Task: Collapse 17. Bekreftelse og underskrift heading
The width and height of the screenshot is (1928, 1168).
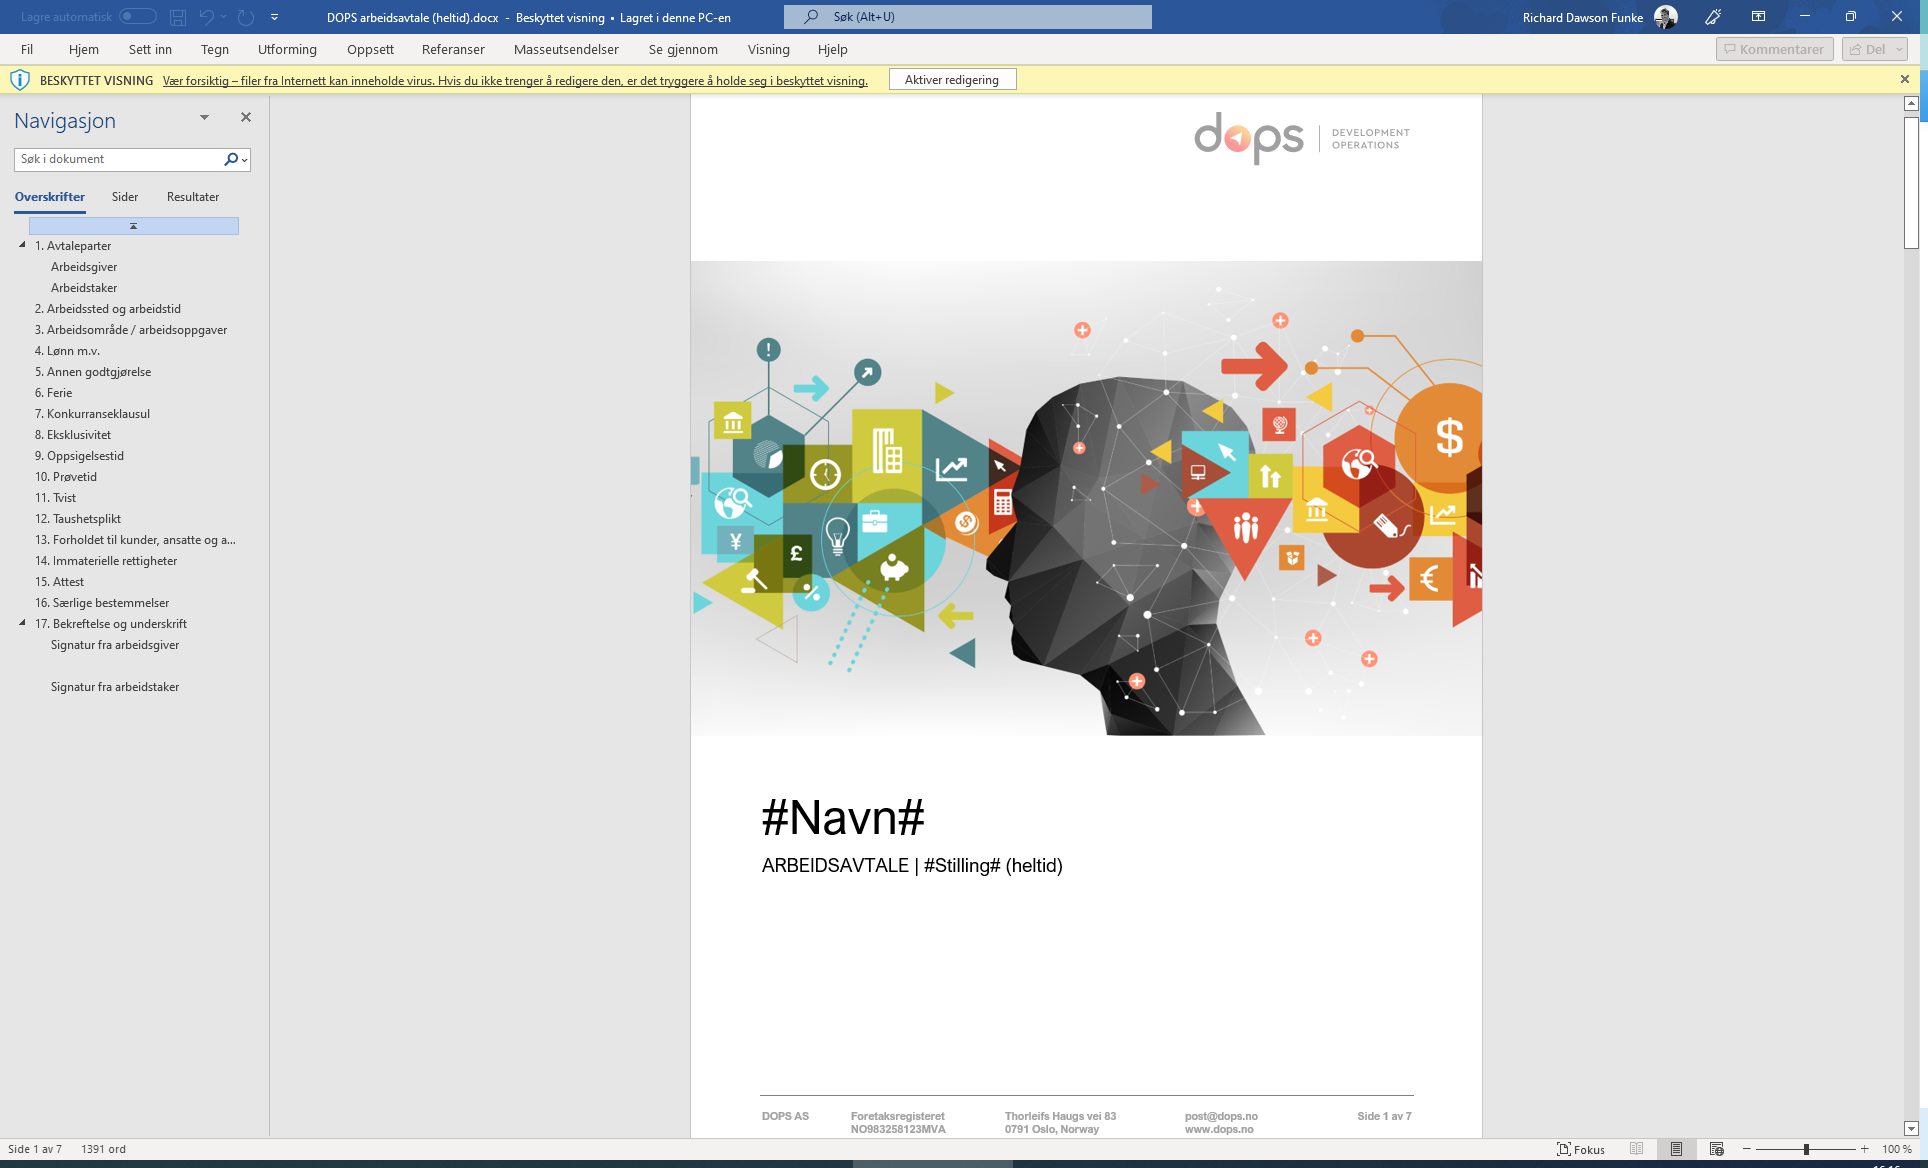Action: point(22,623)
